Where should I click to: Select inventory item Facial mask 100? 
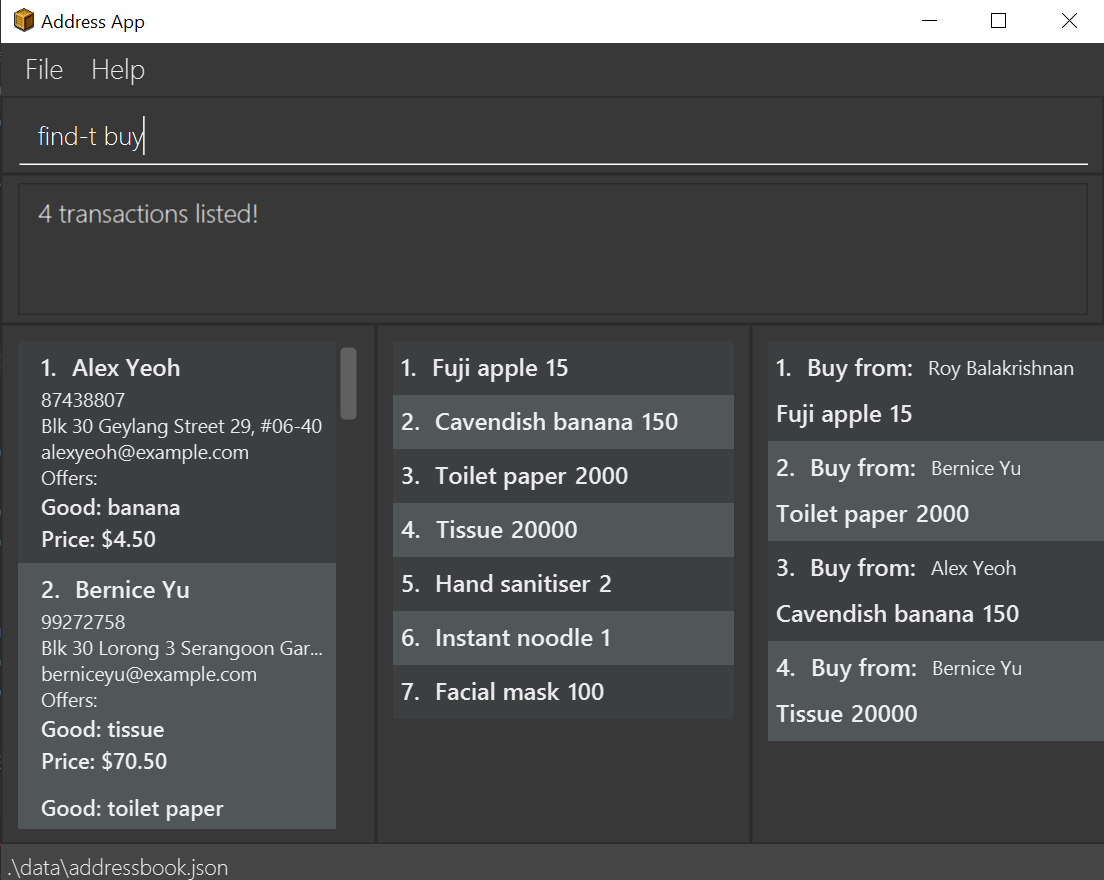point(563,691)
